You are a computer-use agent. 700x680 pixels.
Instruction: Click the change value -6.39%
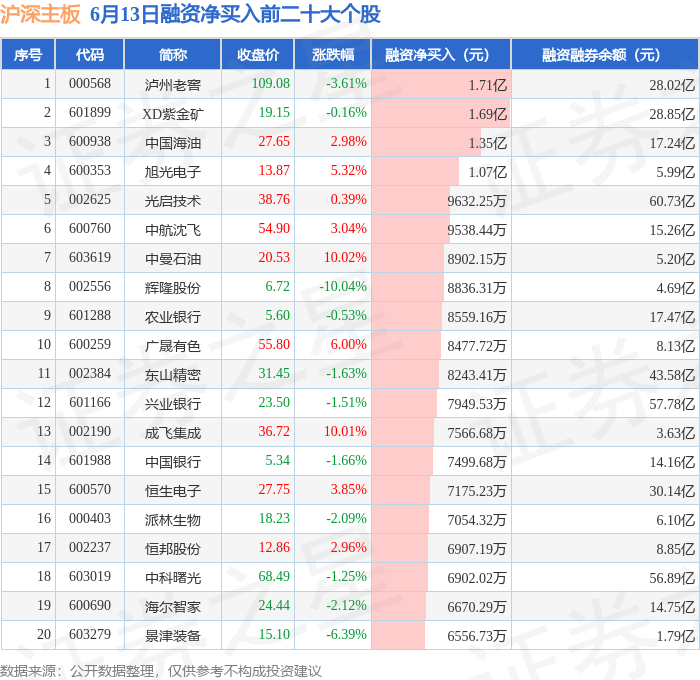(x=346, y=635)
